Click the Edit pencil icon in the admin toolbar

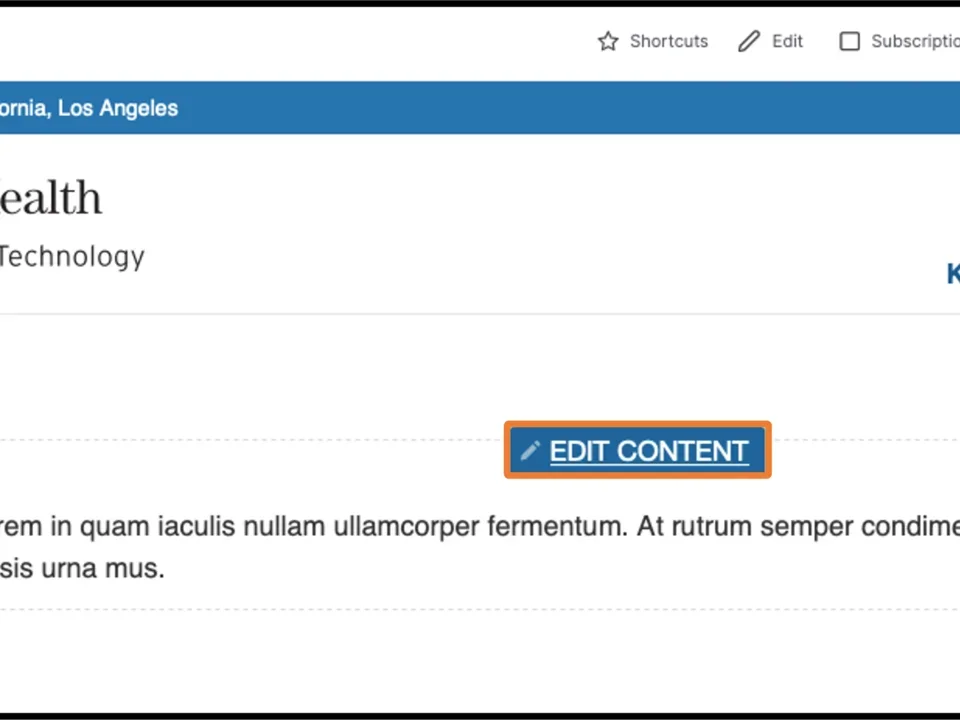pyautogui.click(x=748, y=41)
